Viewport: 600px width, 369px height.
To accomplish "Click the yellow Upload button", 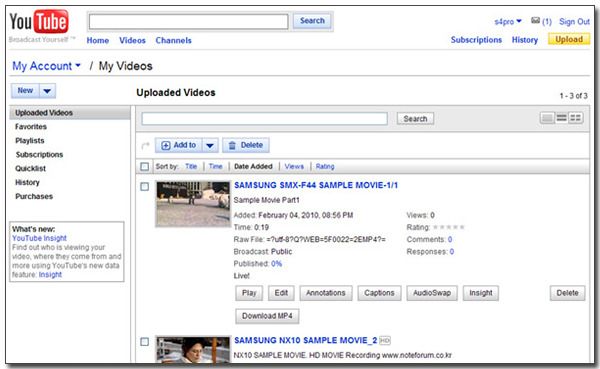I will 569,39.
